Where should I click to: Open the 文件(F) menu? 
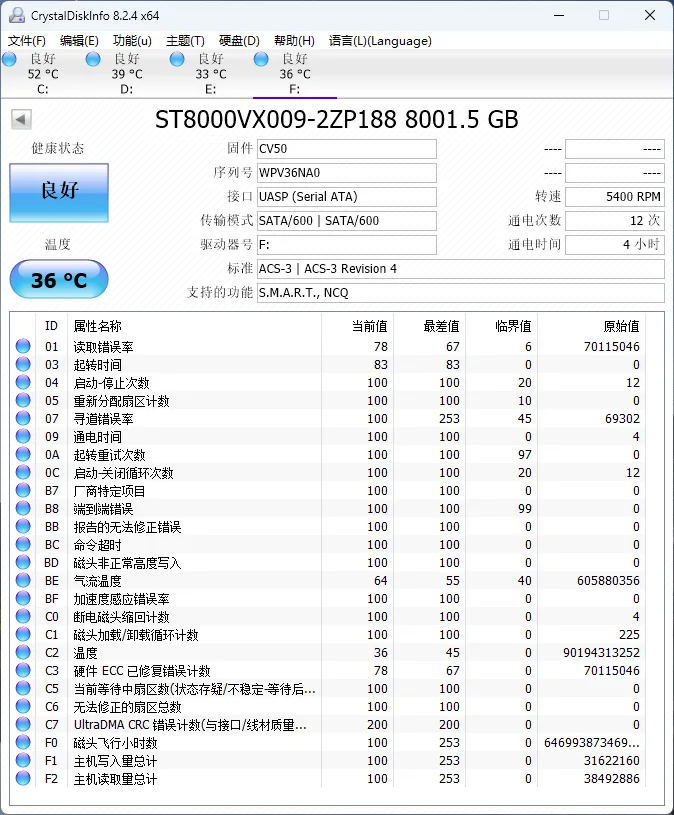pos(27,41)
